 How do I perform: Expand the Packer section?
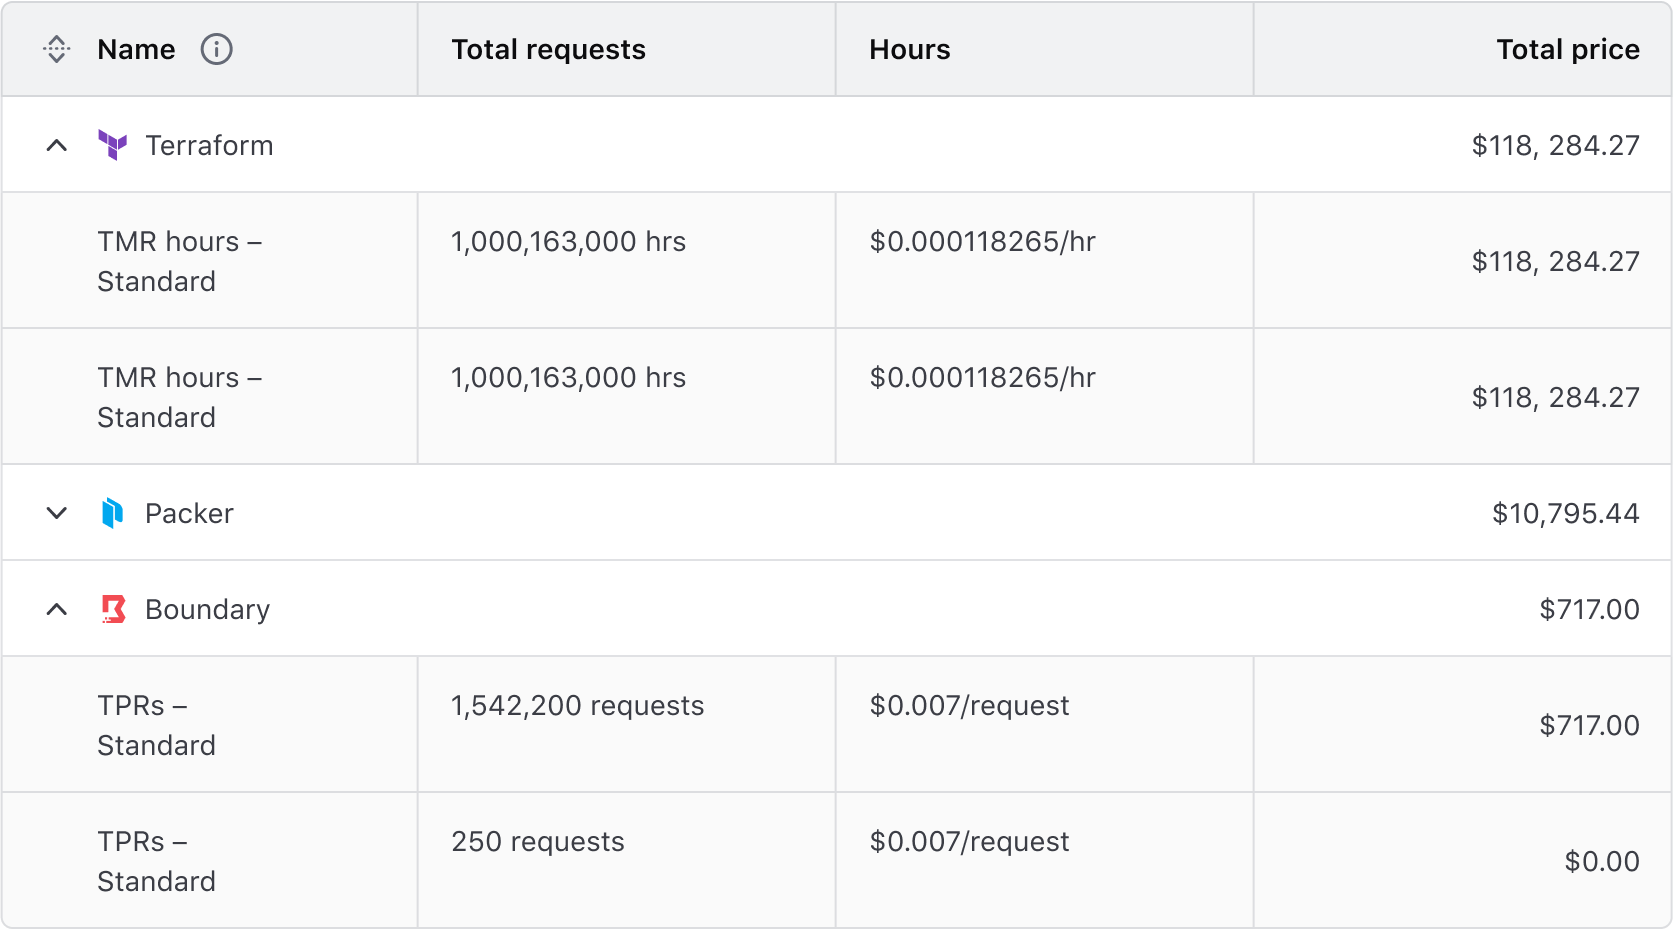[57, 513]
